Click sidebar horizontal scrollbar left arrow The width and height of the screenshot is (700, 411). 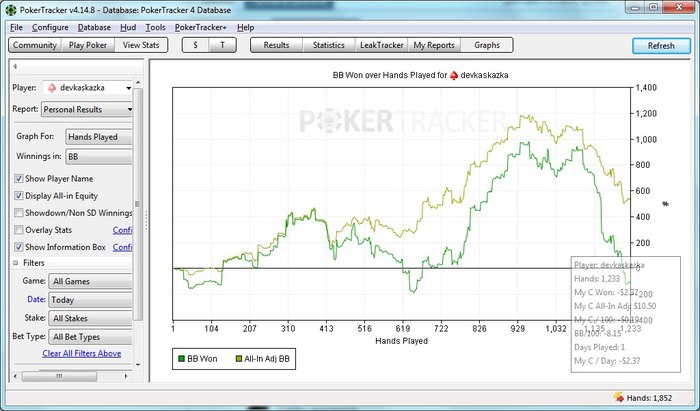[x=15, y=376]
